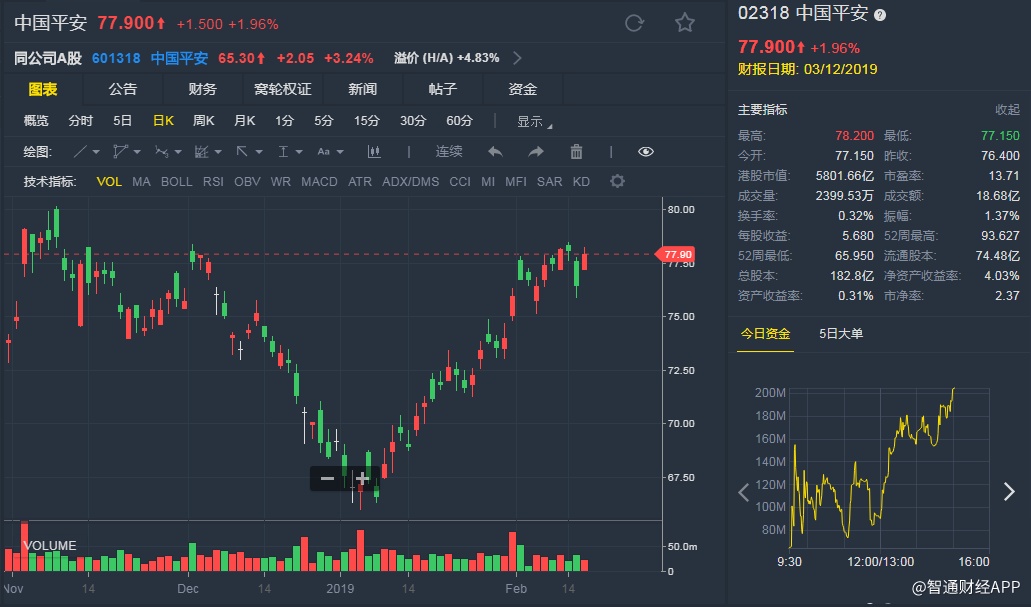
Task: Select the 周K chart period
Action: [203, 121]
